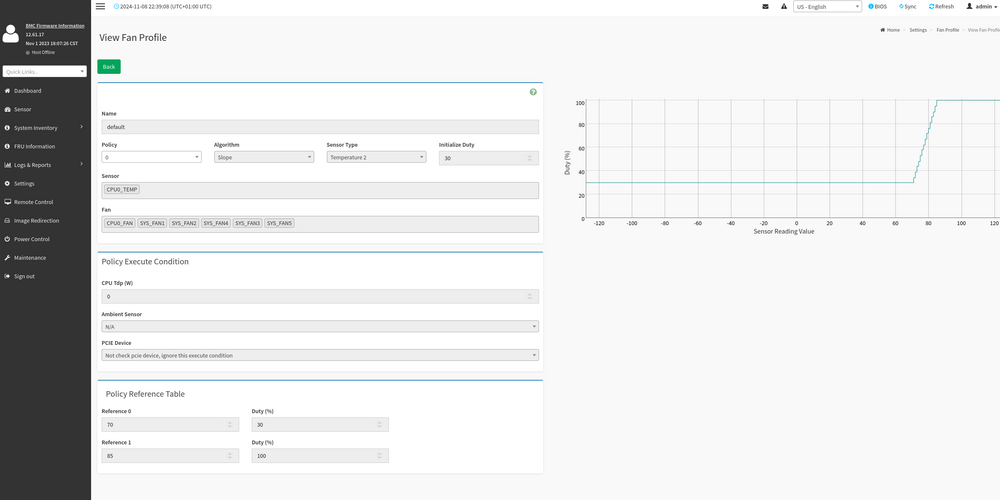Click the BIOS button in header
This screenshot has height=500, width=1000.
click(878, 6)
